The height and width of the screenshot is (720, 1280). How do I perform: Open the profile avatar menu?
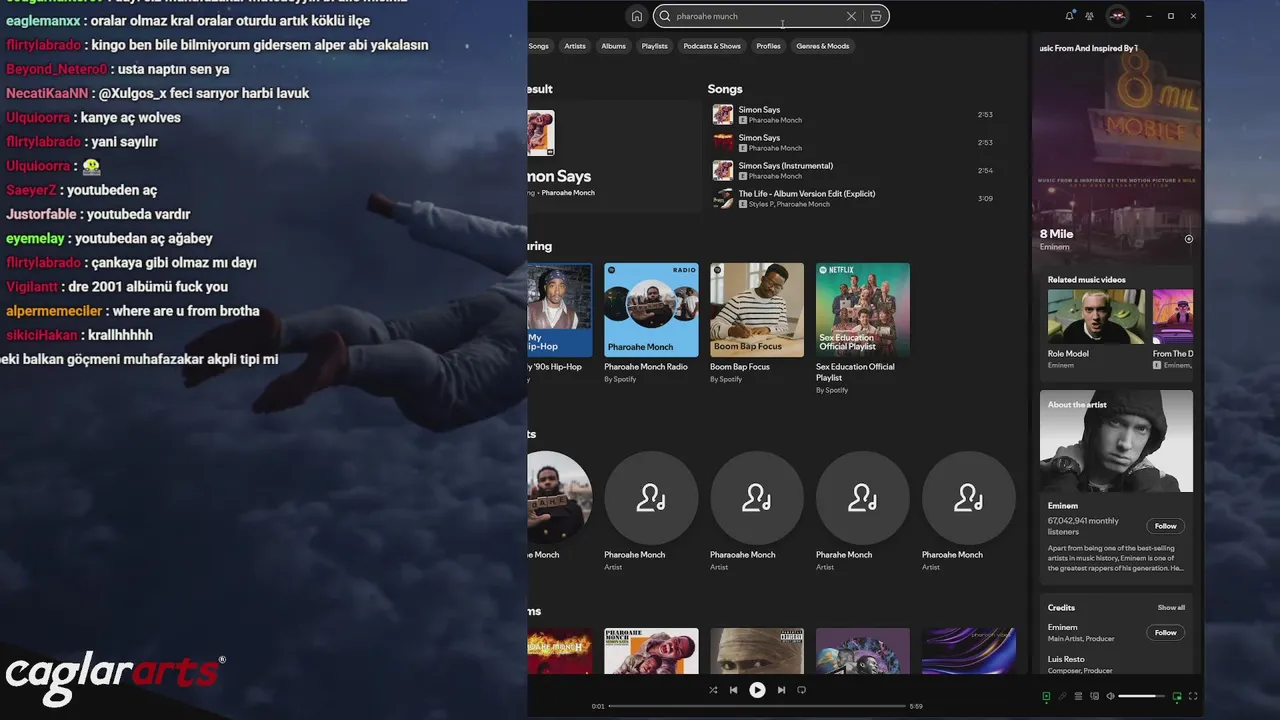coord(1117,16)
